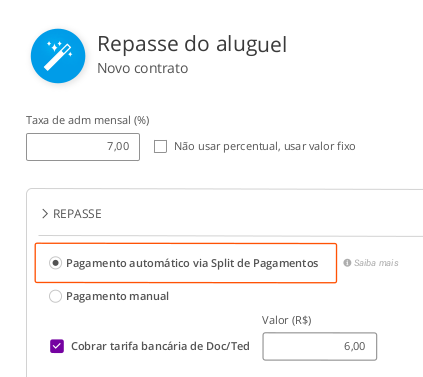
Task: Click 'Pagamento automático via Split de Pagamentos' label
Action: click(192, 263)
